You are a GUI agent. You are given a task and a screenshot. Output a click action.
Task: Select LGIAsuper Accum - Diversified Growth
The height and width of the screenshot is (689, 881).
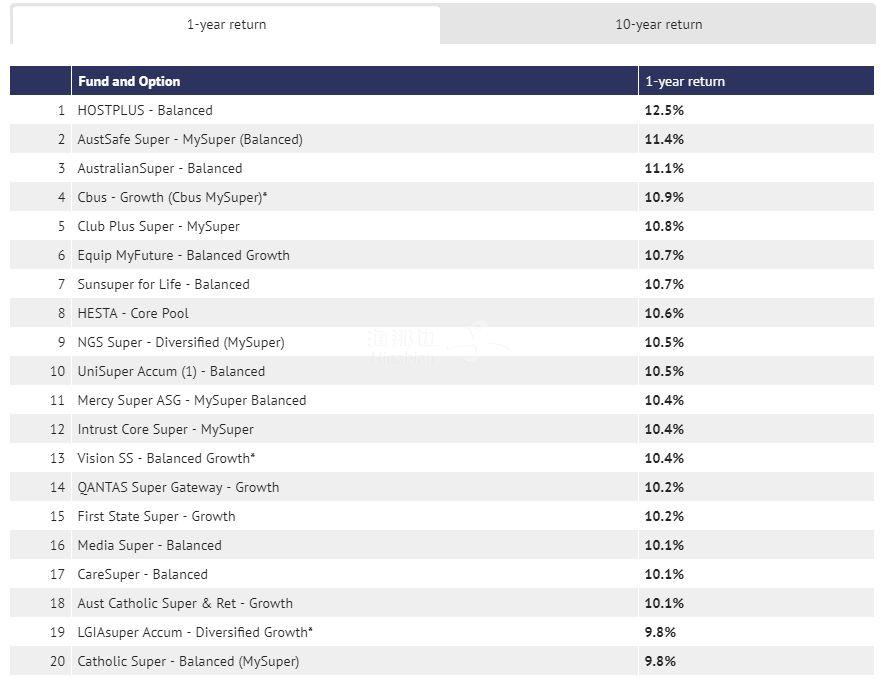point(195,632)
